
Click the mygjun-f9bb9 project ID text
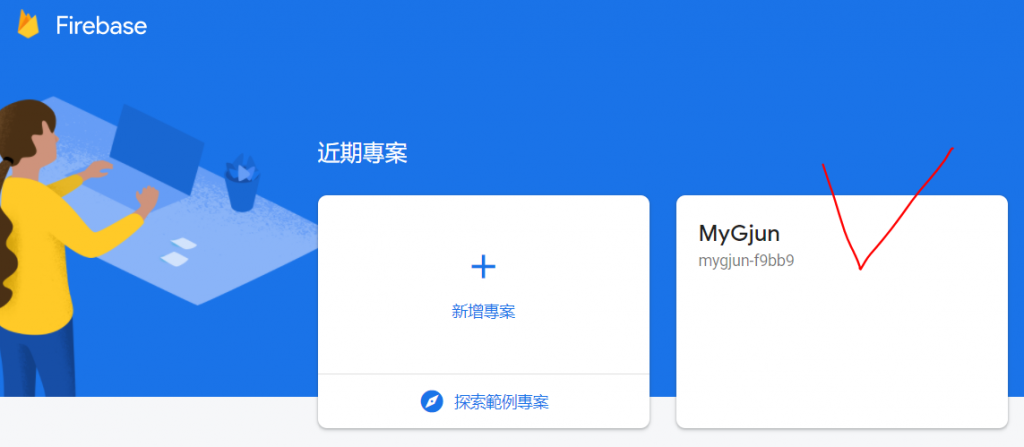tap(746, 261)
